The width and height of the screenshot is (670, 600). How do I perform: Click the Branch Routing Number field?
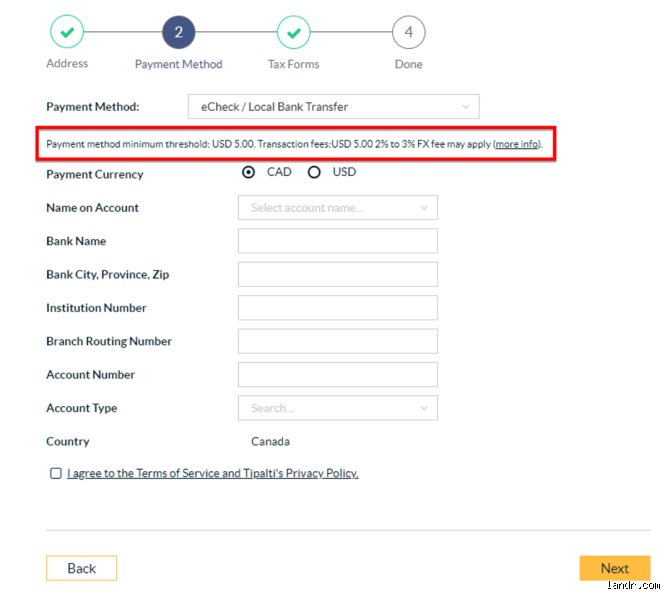pos(338,341)
